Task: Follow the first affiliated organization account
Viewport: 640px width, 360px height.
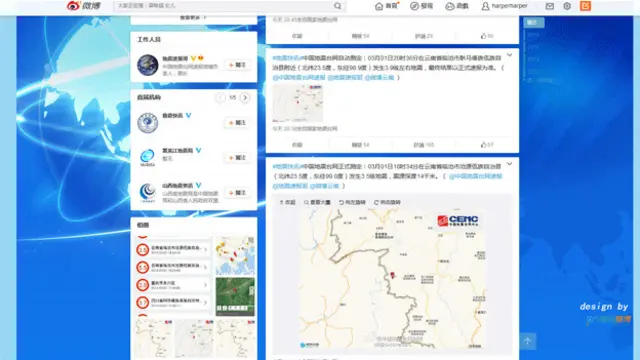Action: tap(237, 122)
